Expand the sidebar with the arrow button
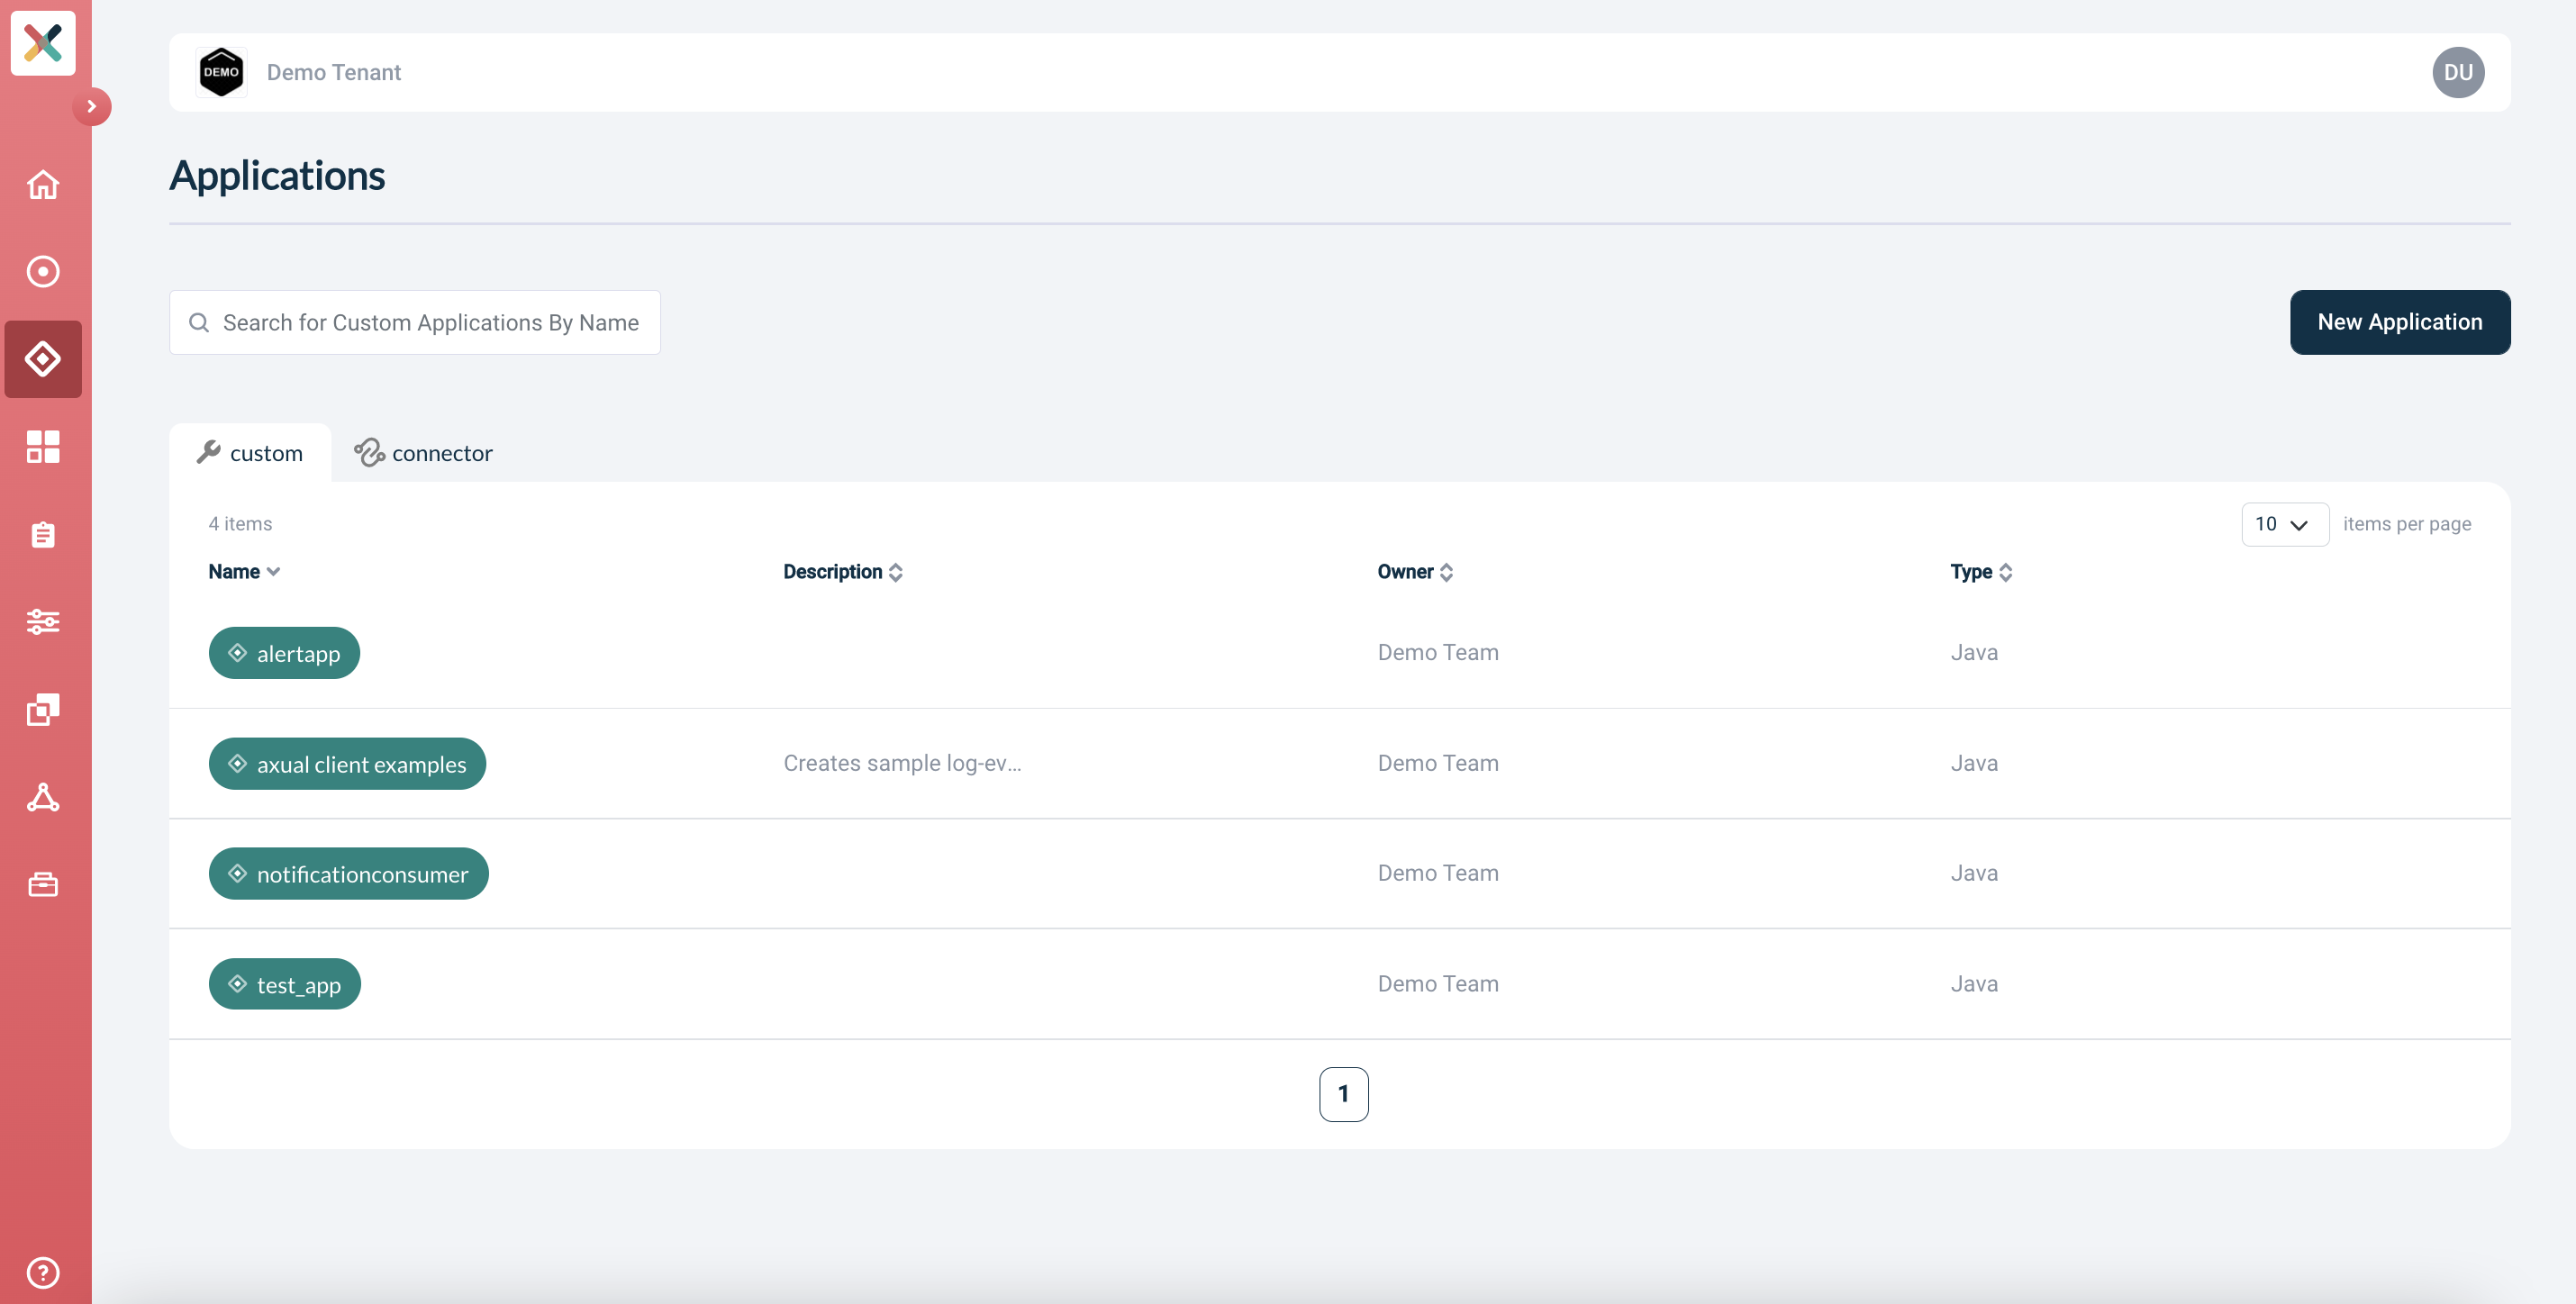The width and height of the screenshot is (2576, 1304). click(x=92, y=106)
